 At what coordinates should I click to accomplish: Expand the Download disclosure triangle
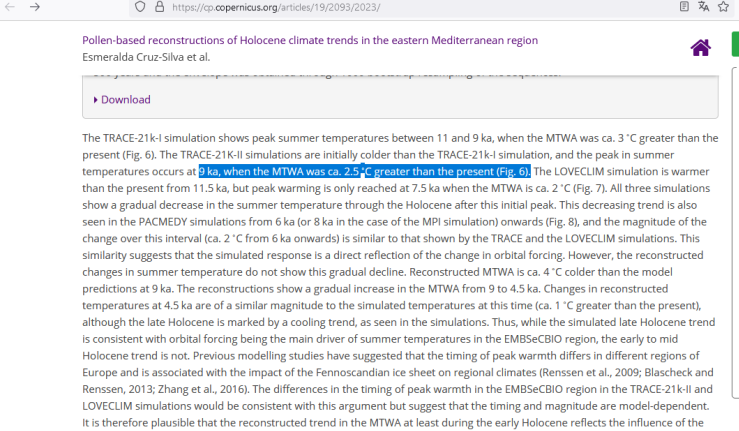(x=95, y=100)
